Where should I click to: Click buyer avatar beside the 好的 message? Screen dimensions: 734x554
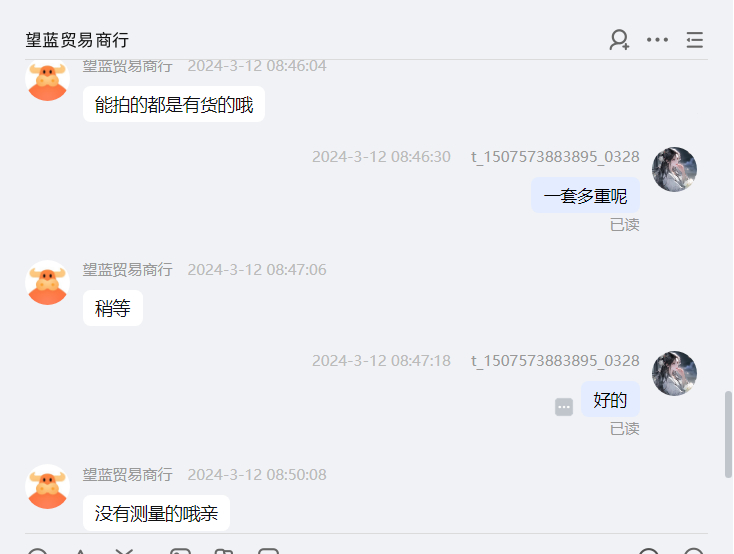(674, 374)
